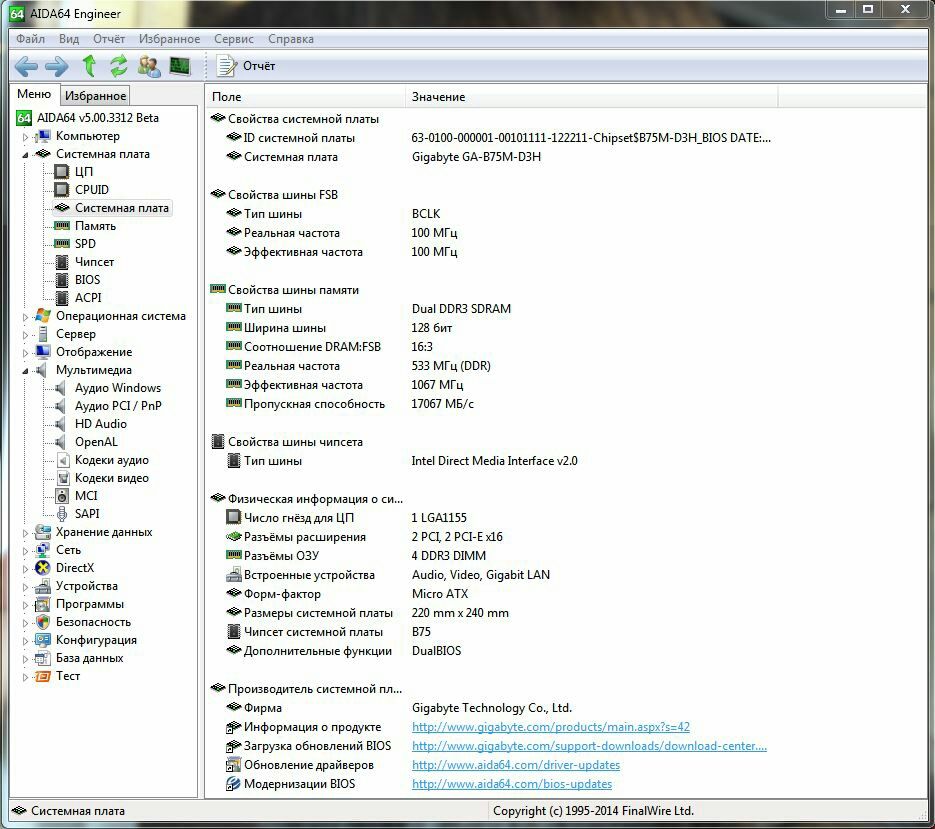Open gigabyte.com products main.aspx link
This screenshot has height=829, width=935.
551,727
